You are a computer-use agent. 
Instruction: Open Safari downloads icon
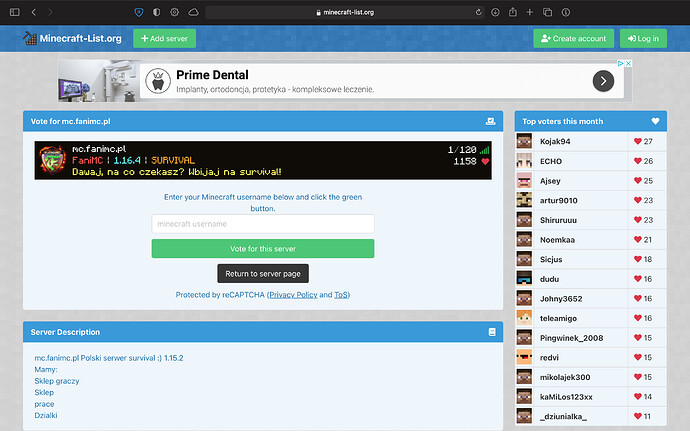495,12
